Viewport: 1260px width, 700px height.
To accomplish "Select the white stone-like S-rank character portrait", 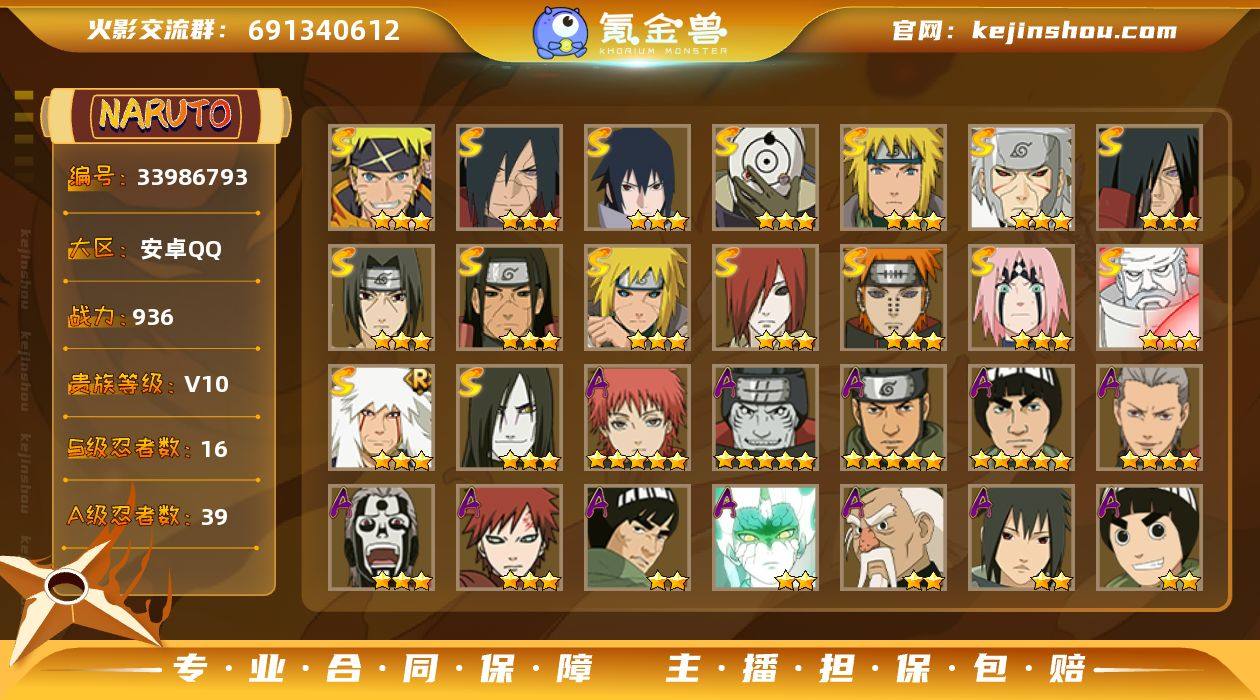I will point(1149,298).
